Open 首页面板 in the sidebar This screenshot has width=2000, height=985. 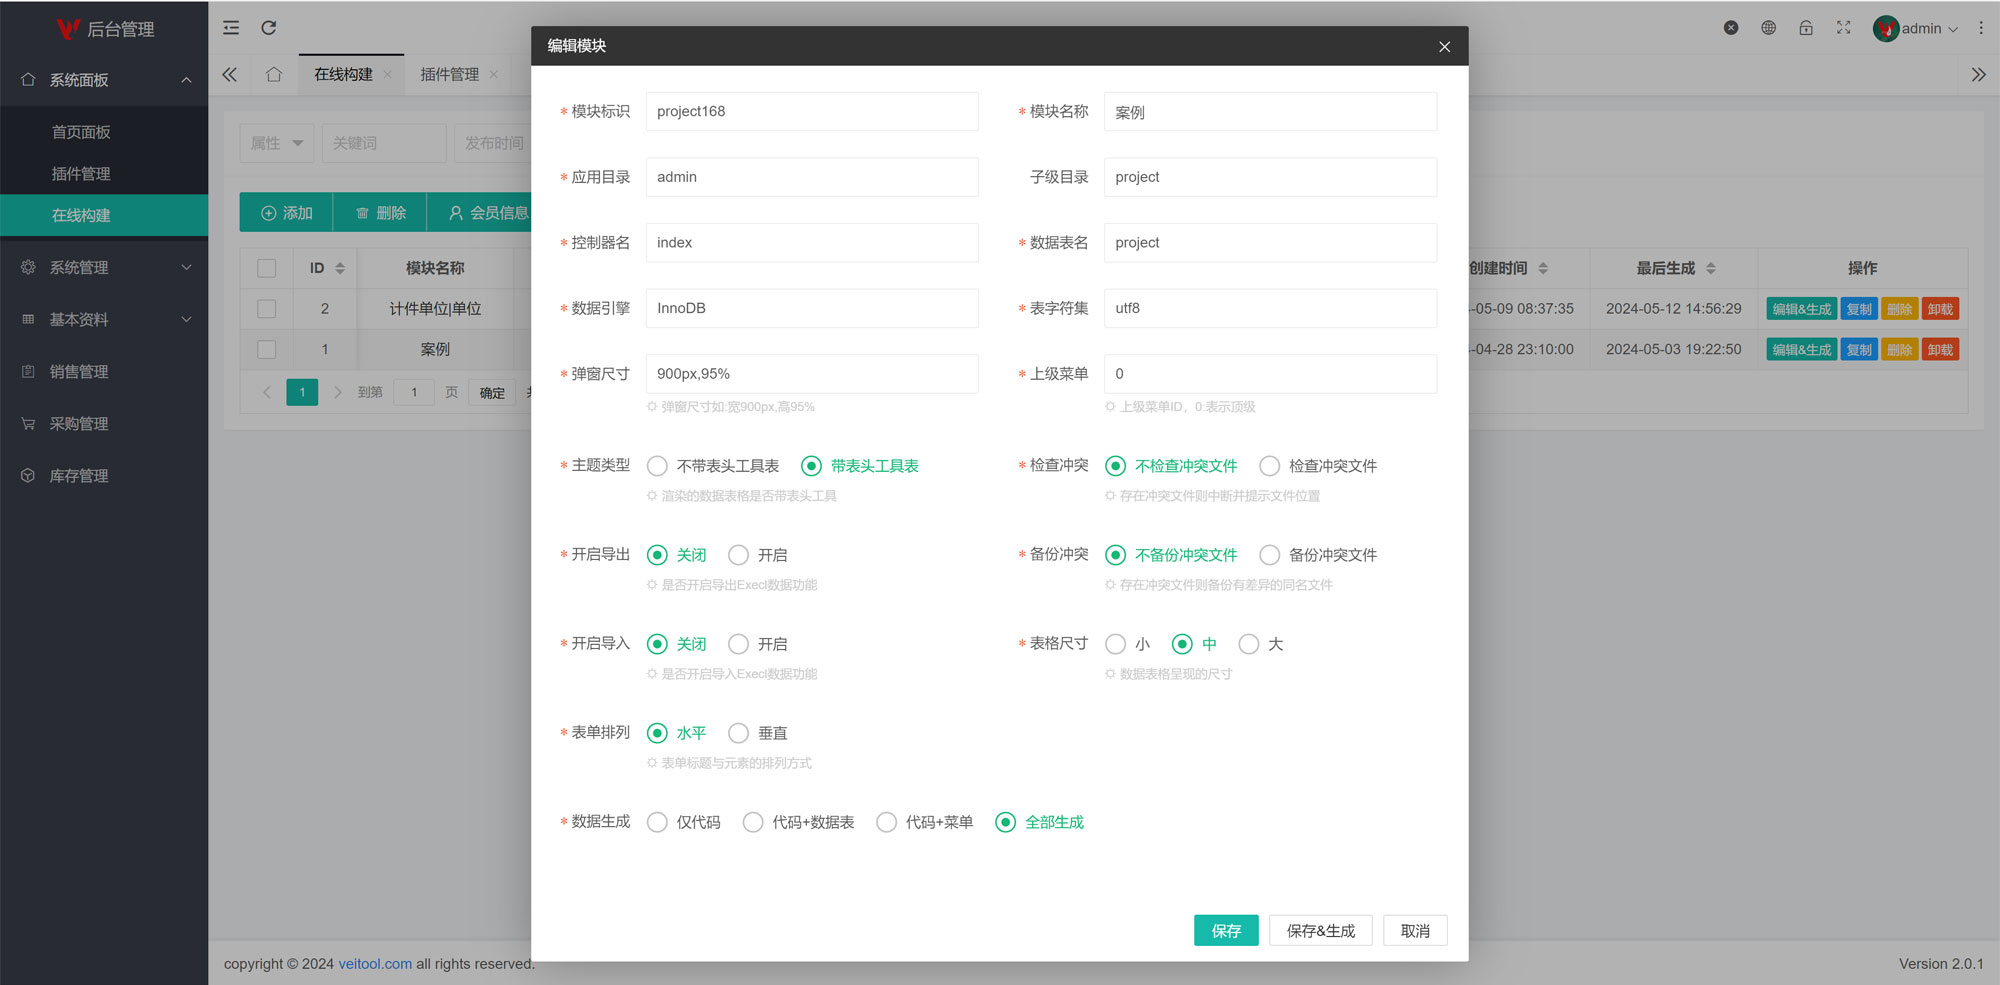point(81,132)
